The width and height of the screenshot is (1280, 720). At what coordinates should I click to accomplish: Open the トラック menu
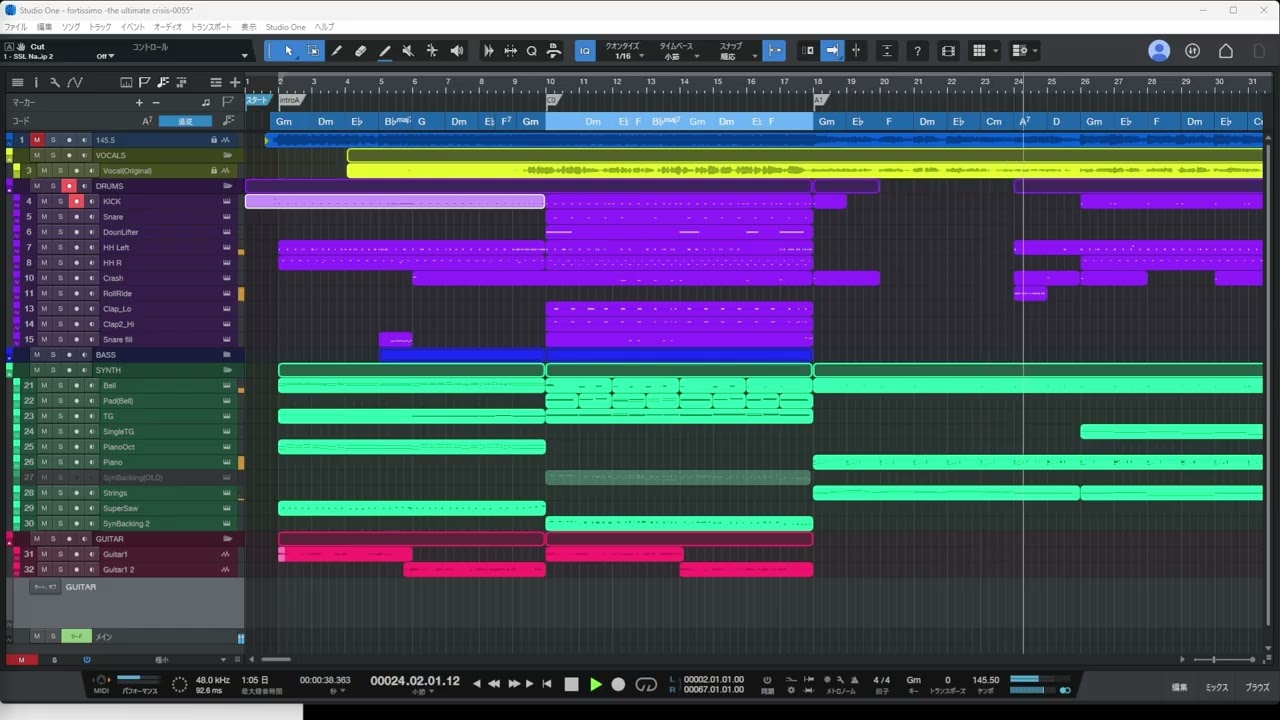pos(100,27)
